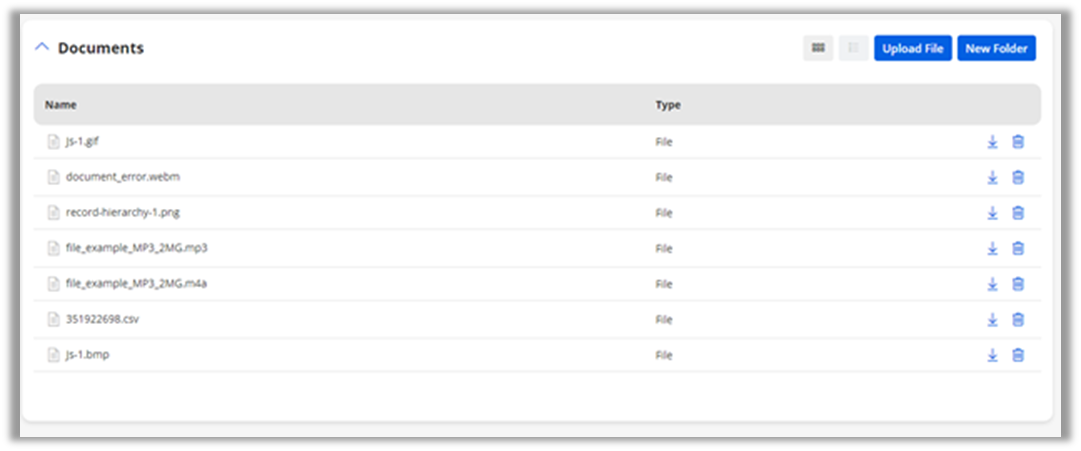The image size is (1081, 451).
Task: Download the Js-1.bmp file
Action: [x=992, y=355]
